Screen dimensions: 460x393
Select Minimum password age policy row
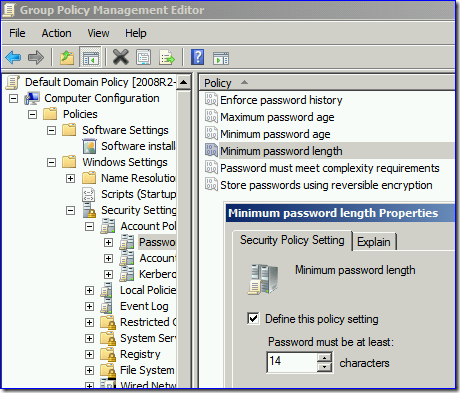point(275,134)
